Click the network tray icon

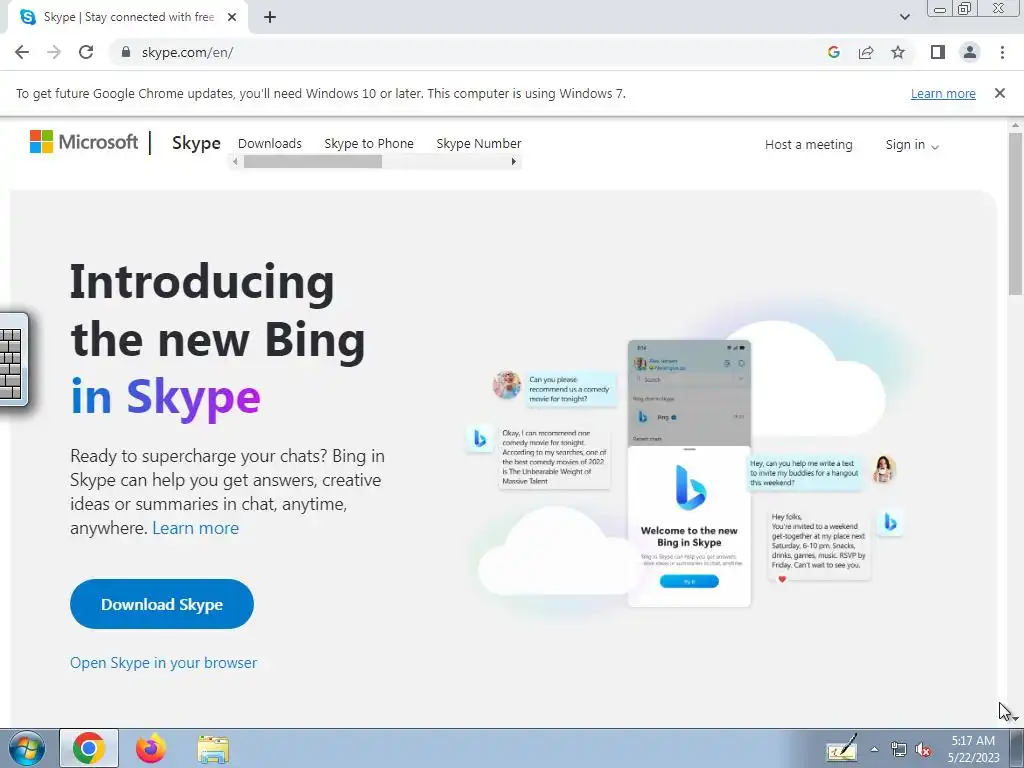pyautogui.click(x=899, y=749)
